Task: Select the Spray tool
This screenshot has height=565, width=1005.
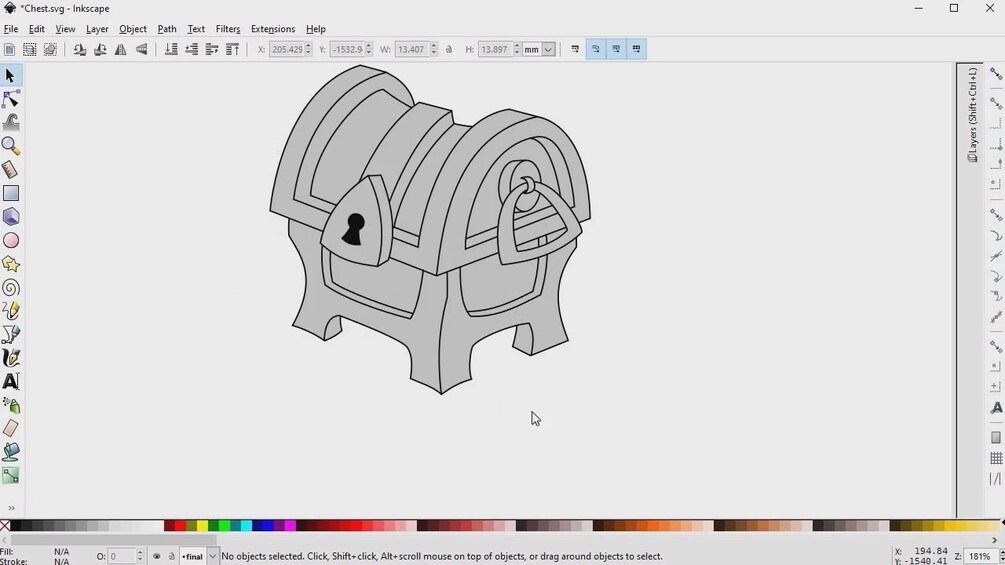Action: pyautogui.click(x=10, y=405)
